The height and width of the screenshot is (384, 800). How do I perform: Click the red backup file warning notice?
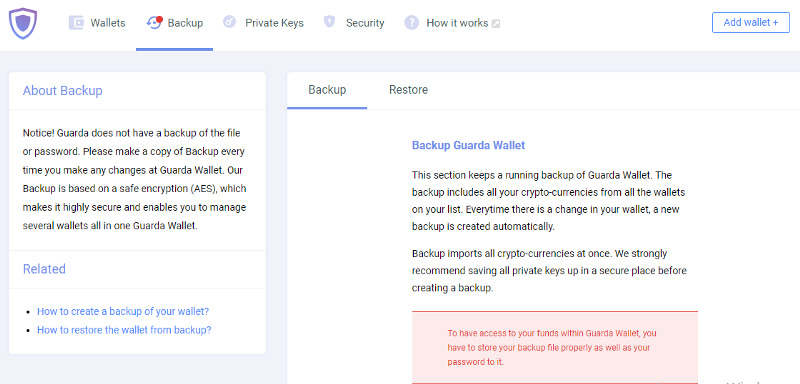point(555,347)
